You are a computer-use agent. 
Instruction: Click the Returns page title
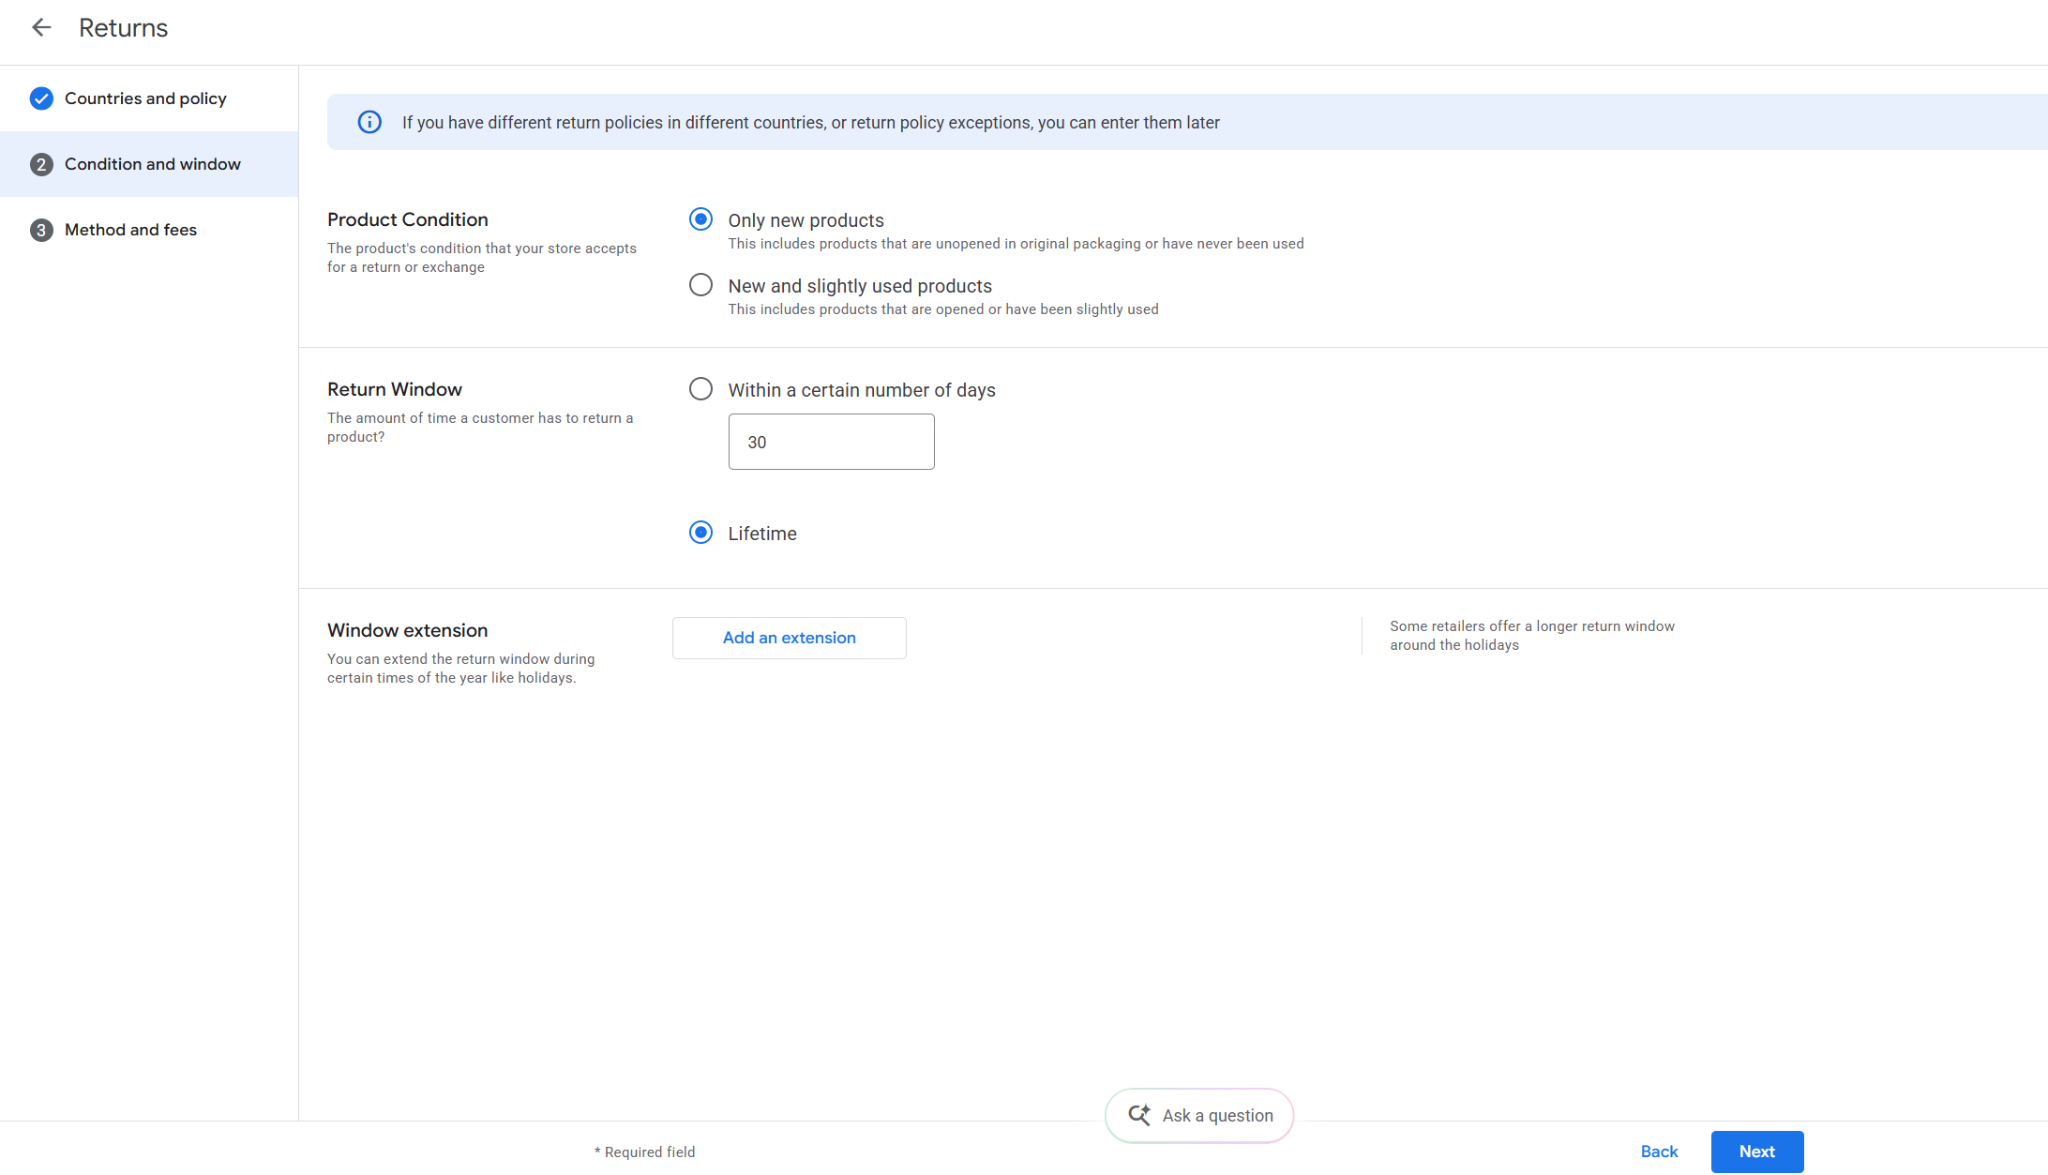[123, 28]
